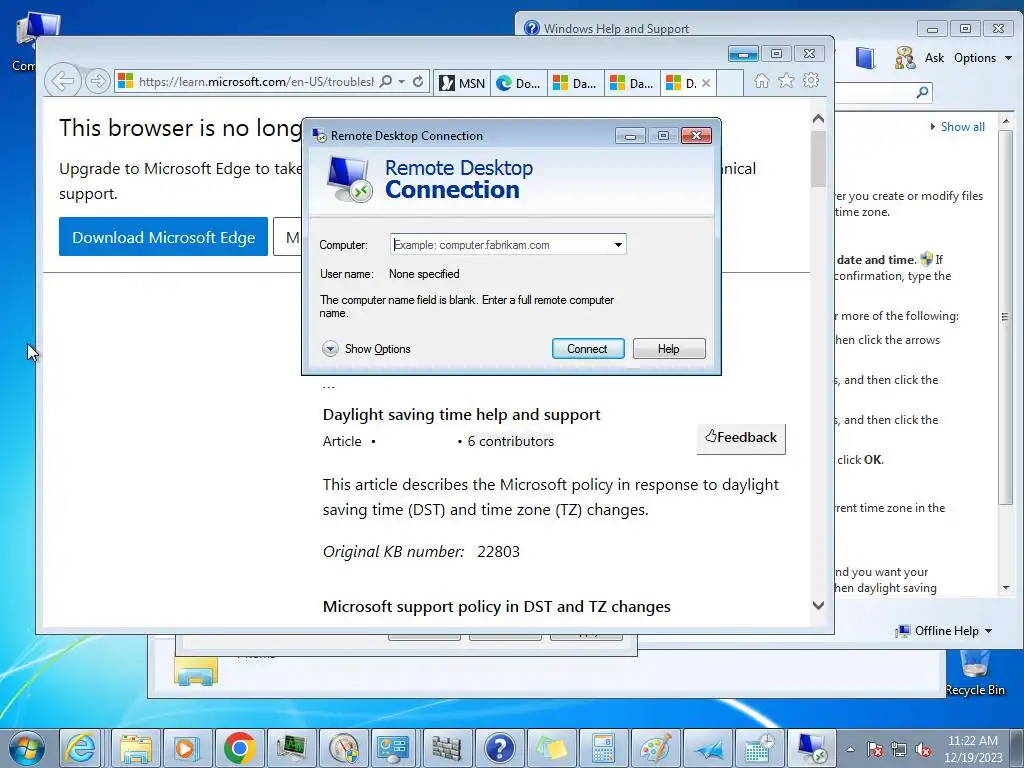Click the '6 contributors' link
This screenshot has width=1024, height=768.
pyautogui.click(x=511, y=441)
